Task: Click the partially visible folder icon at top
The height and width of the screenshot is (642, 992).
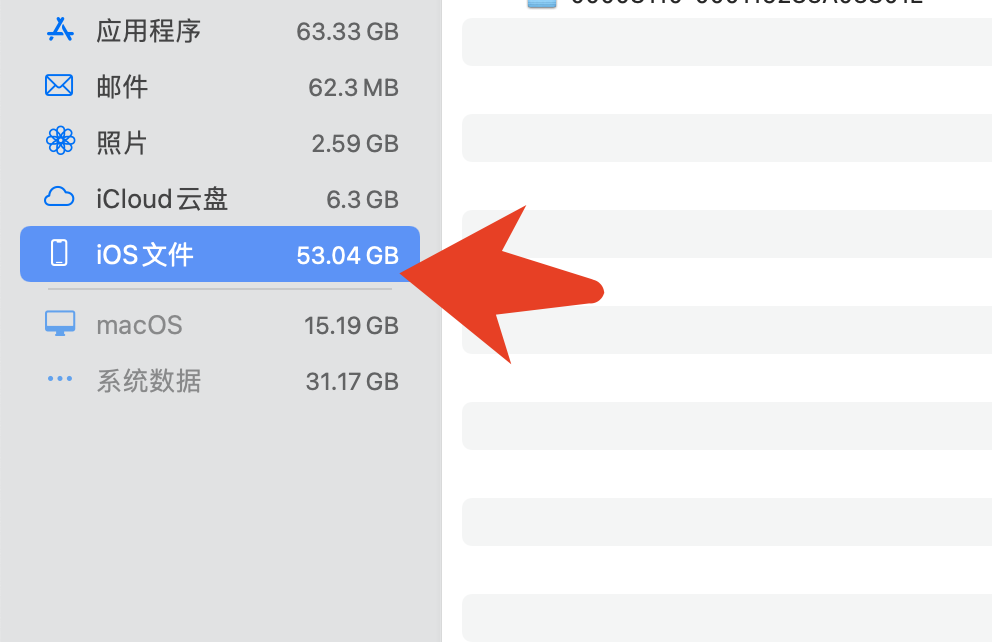Action: pyautogui.click(x=541, y=3)
